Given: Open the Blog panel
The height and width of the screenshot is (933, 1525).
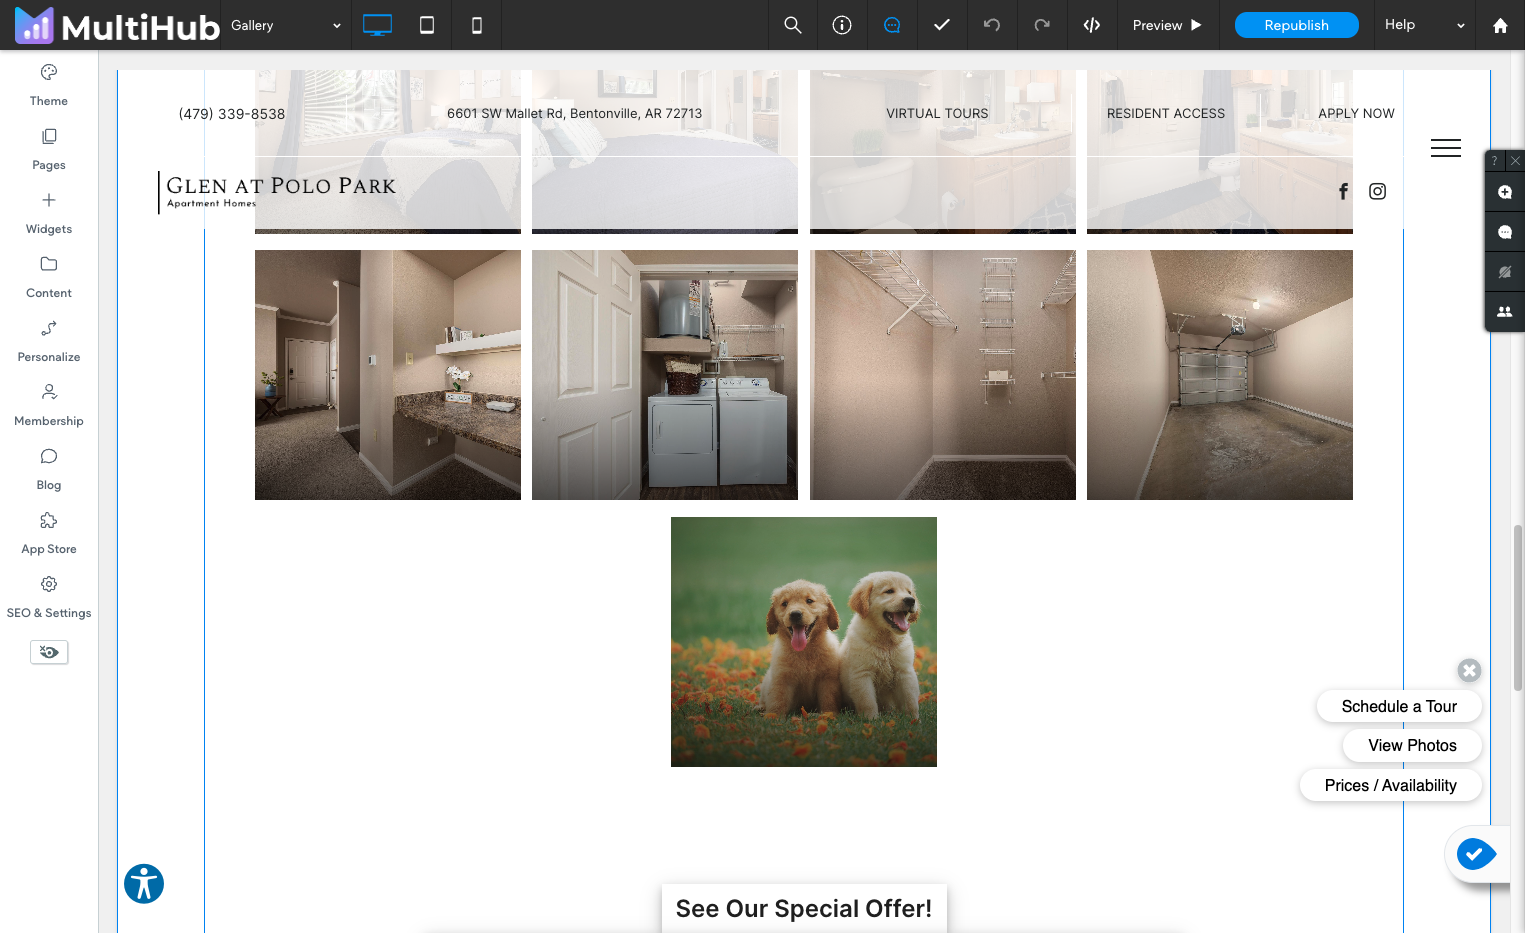Looking at the screenshot, I should (x=49, y=469).
